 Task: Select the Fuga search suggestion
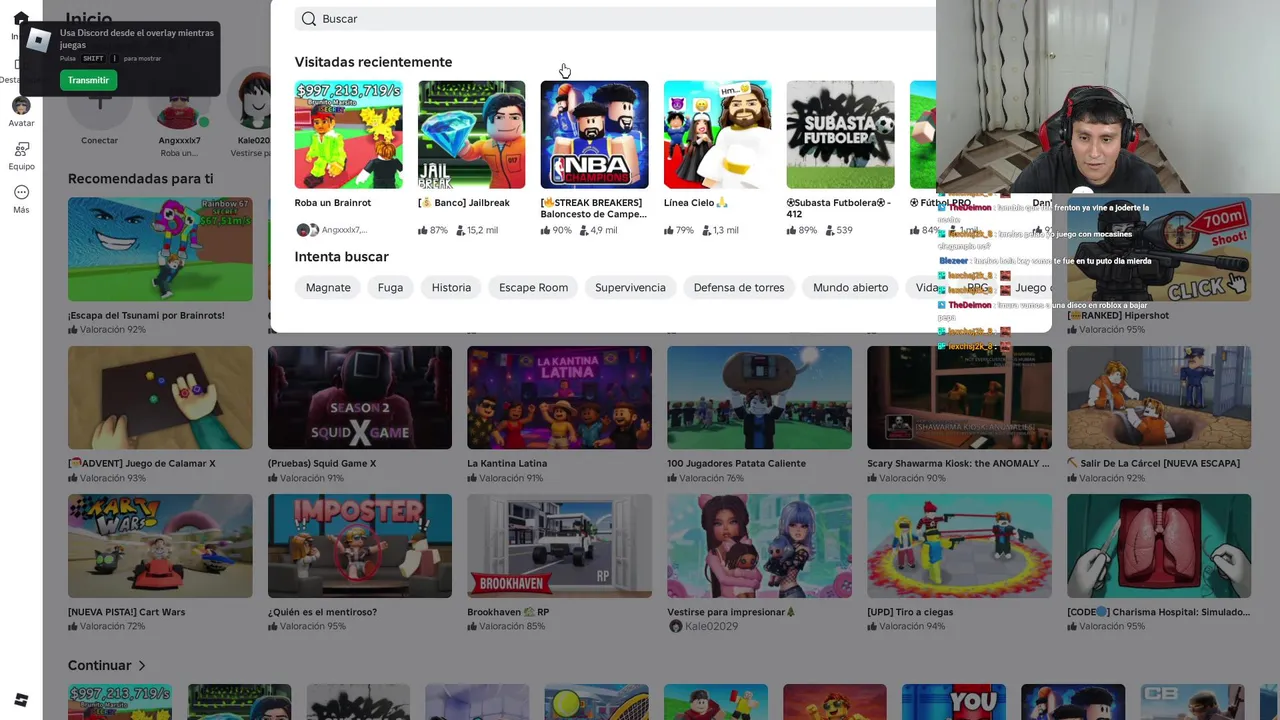[390, 288]
